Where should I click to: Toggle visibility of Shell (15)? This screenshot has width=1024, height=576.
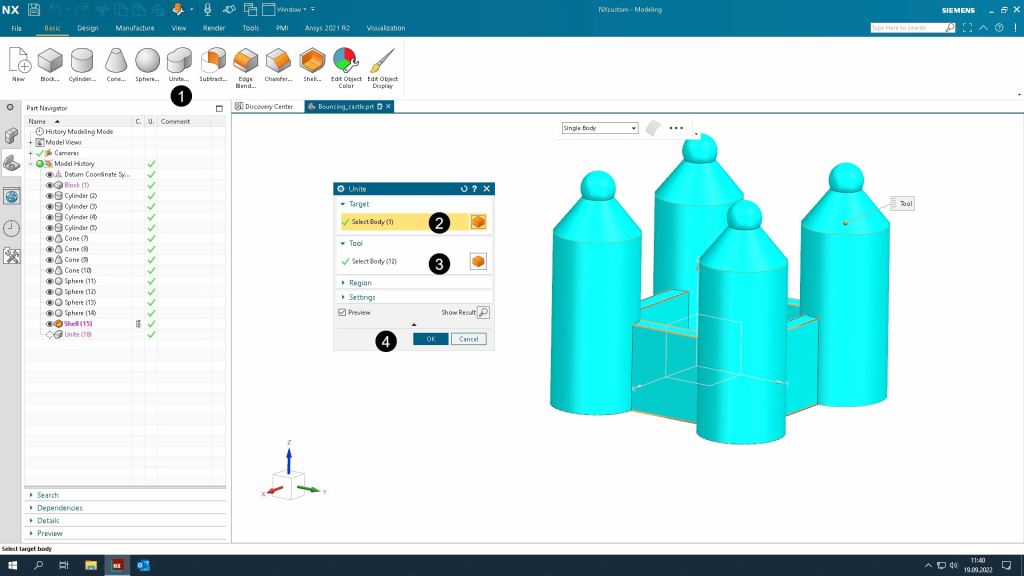tap(50, 324)
